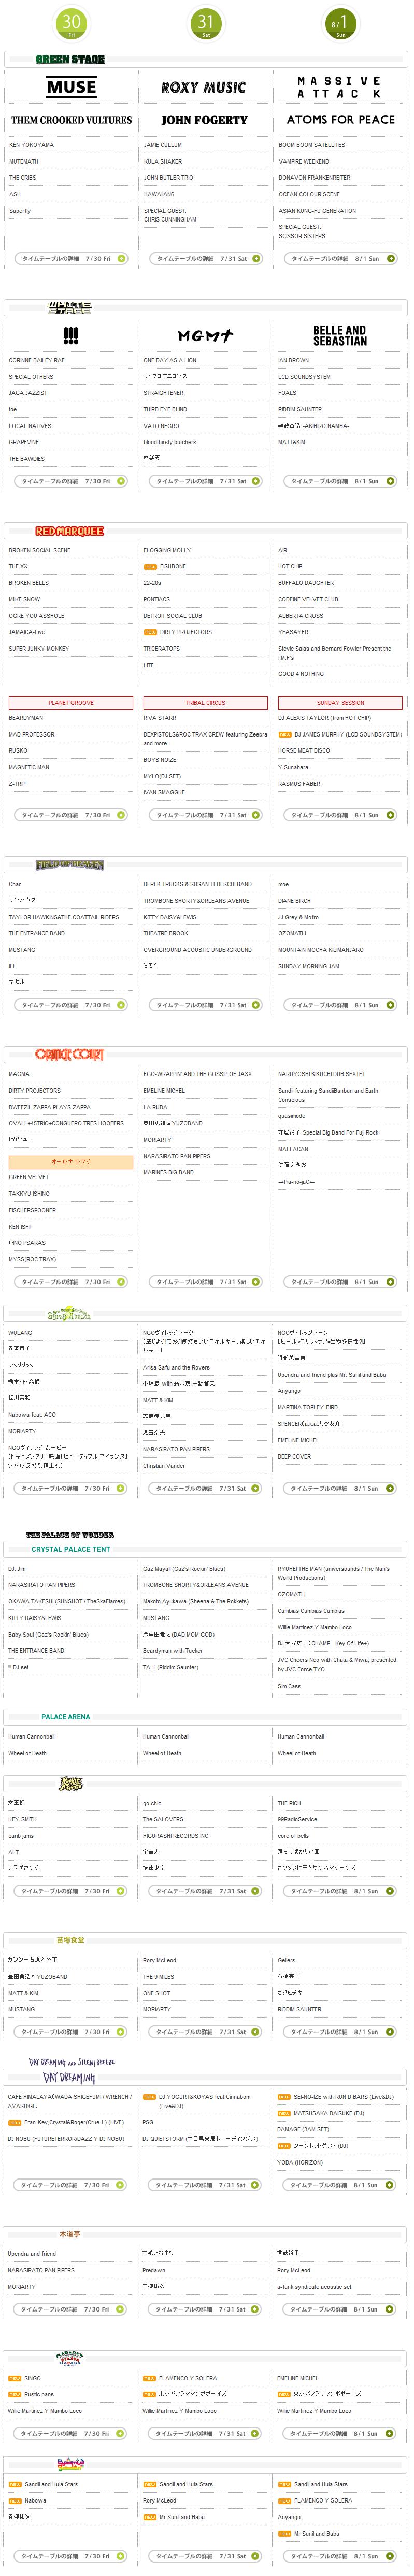Click the Gypsy Avalon logo heading

(x=69, y=1313)
